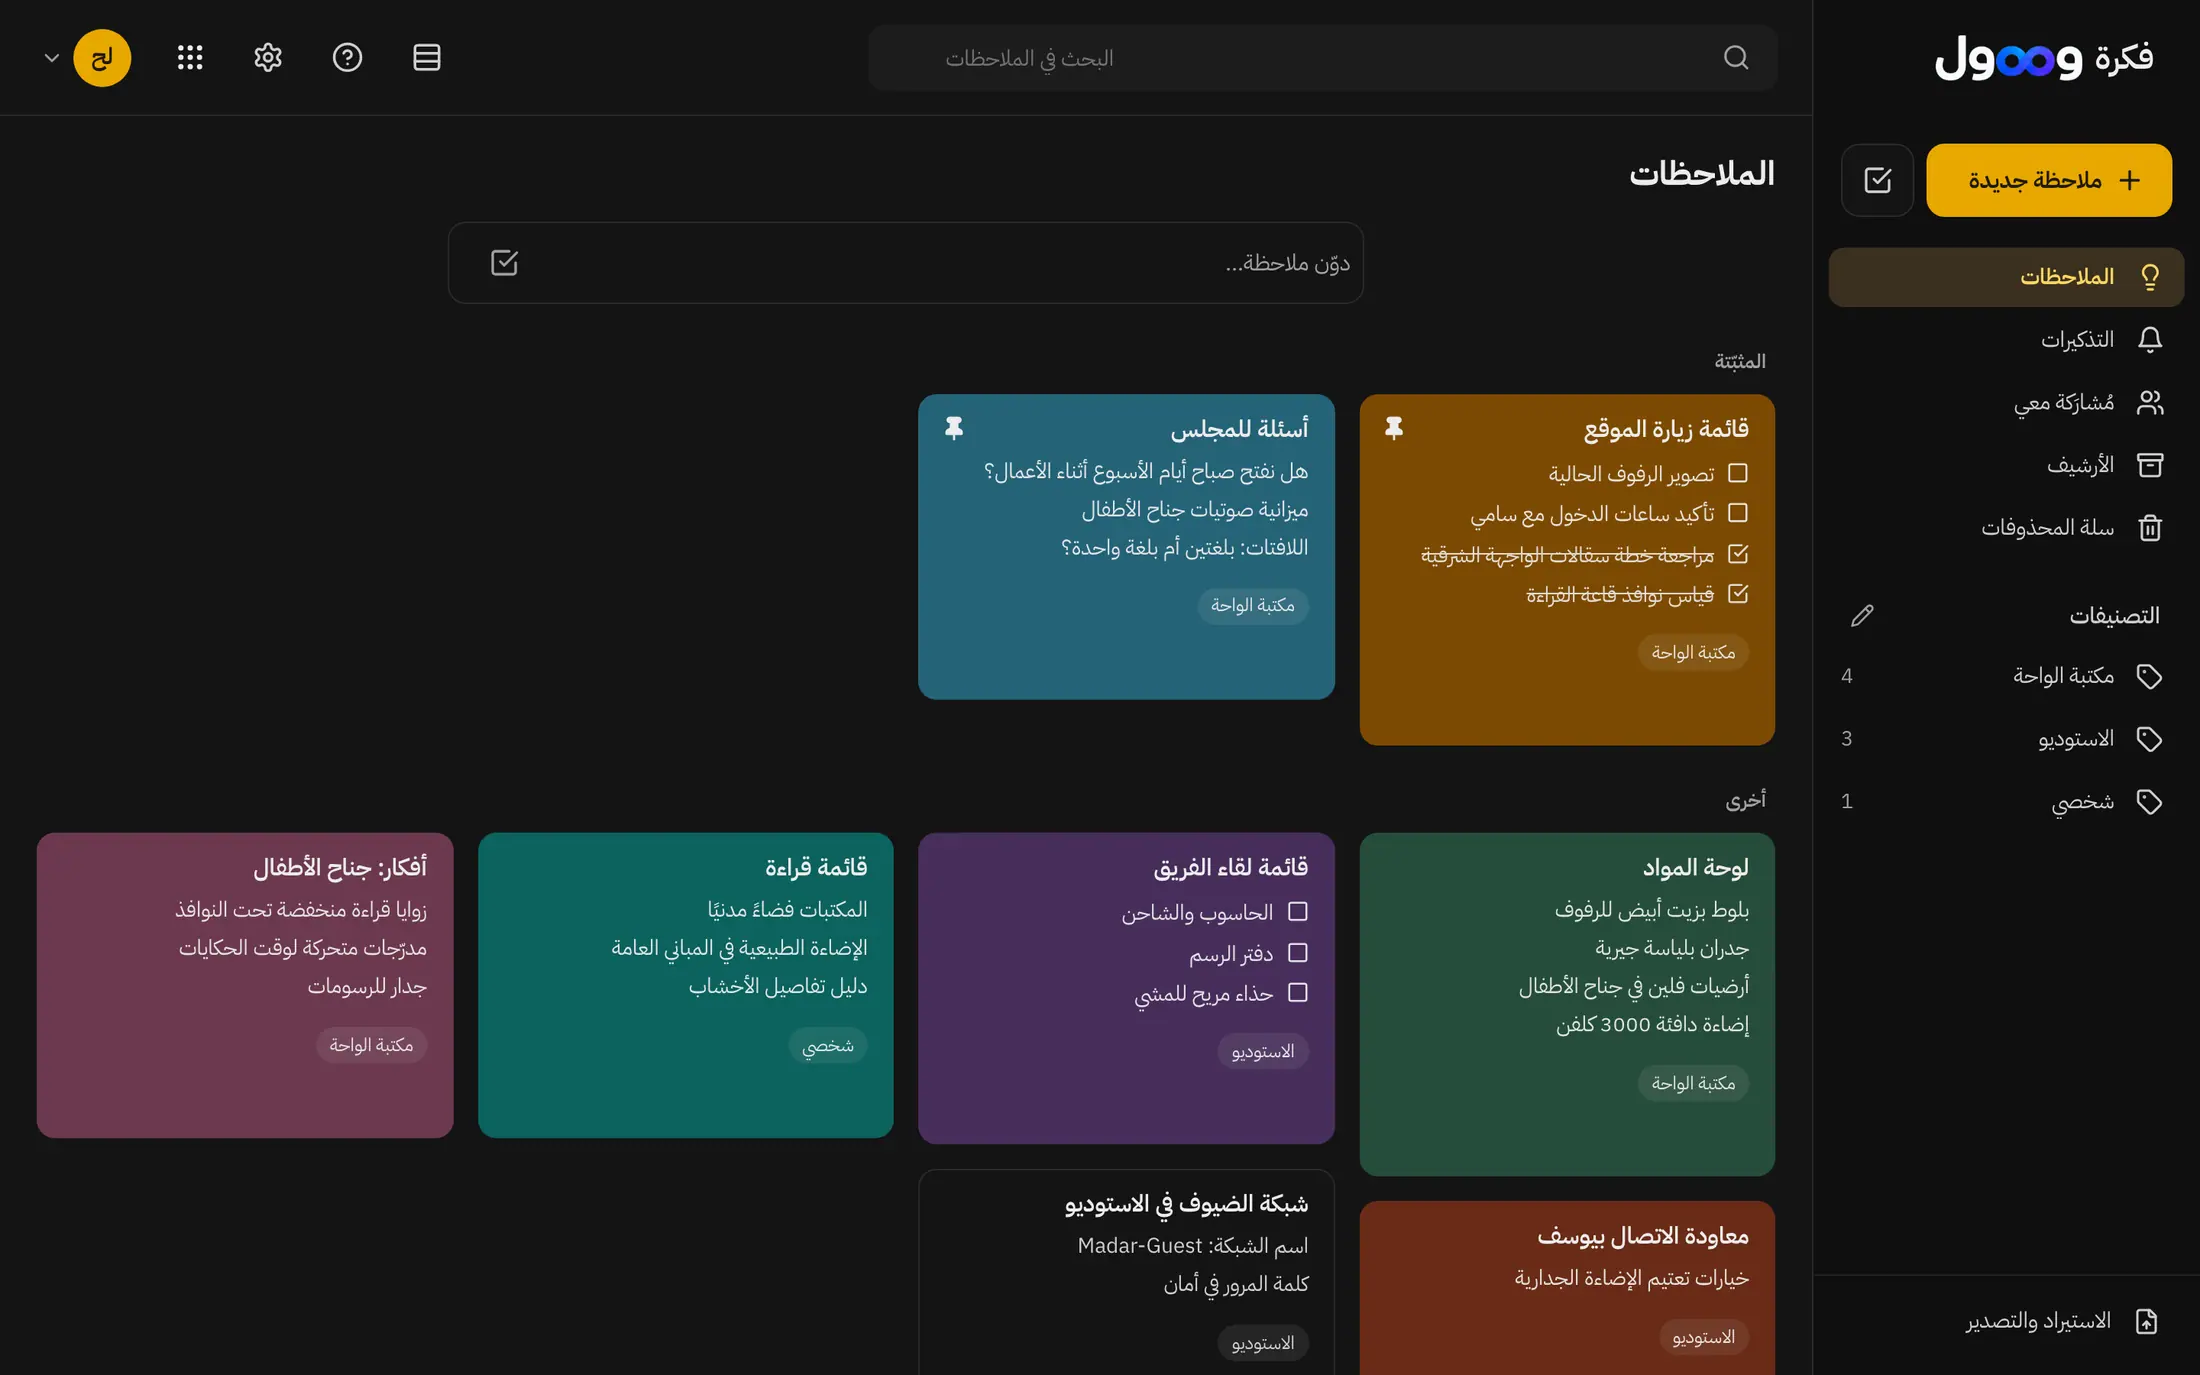Image resolution: width=2200 pixels, height=1375 pixels.
Task: Click the checklist icon in the دوّن ملاحظة box
Action: (504, 263)
